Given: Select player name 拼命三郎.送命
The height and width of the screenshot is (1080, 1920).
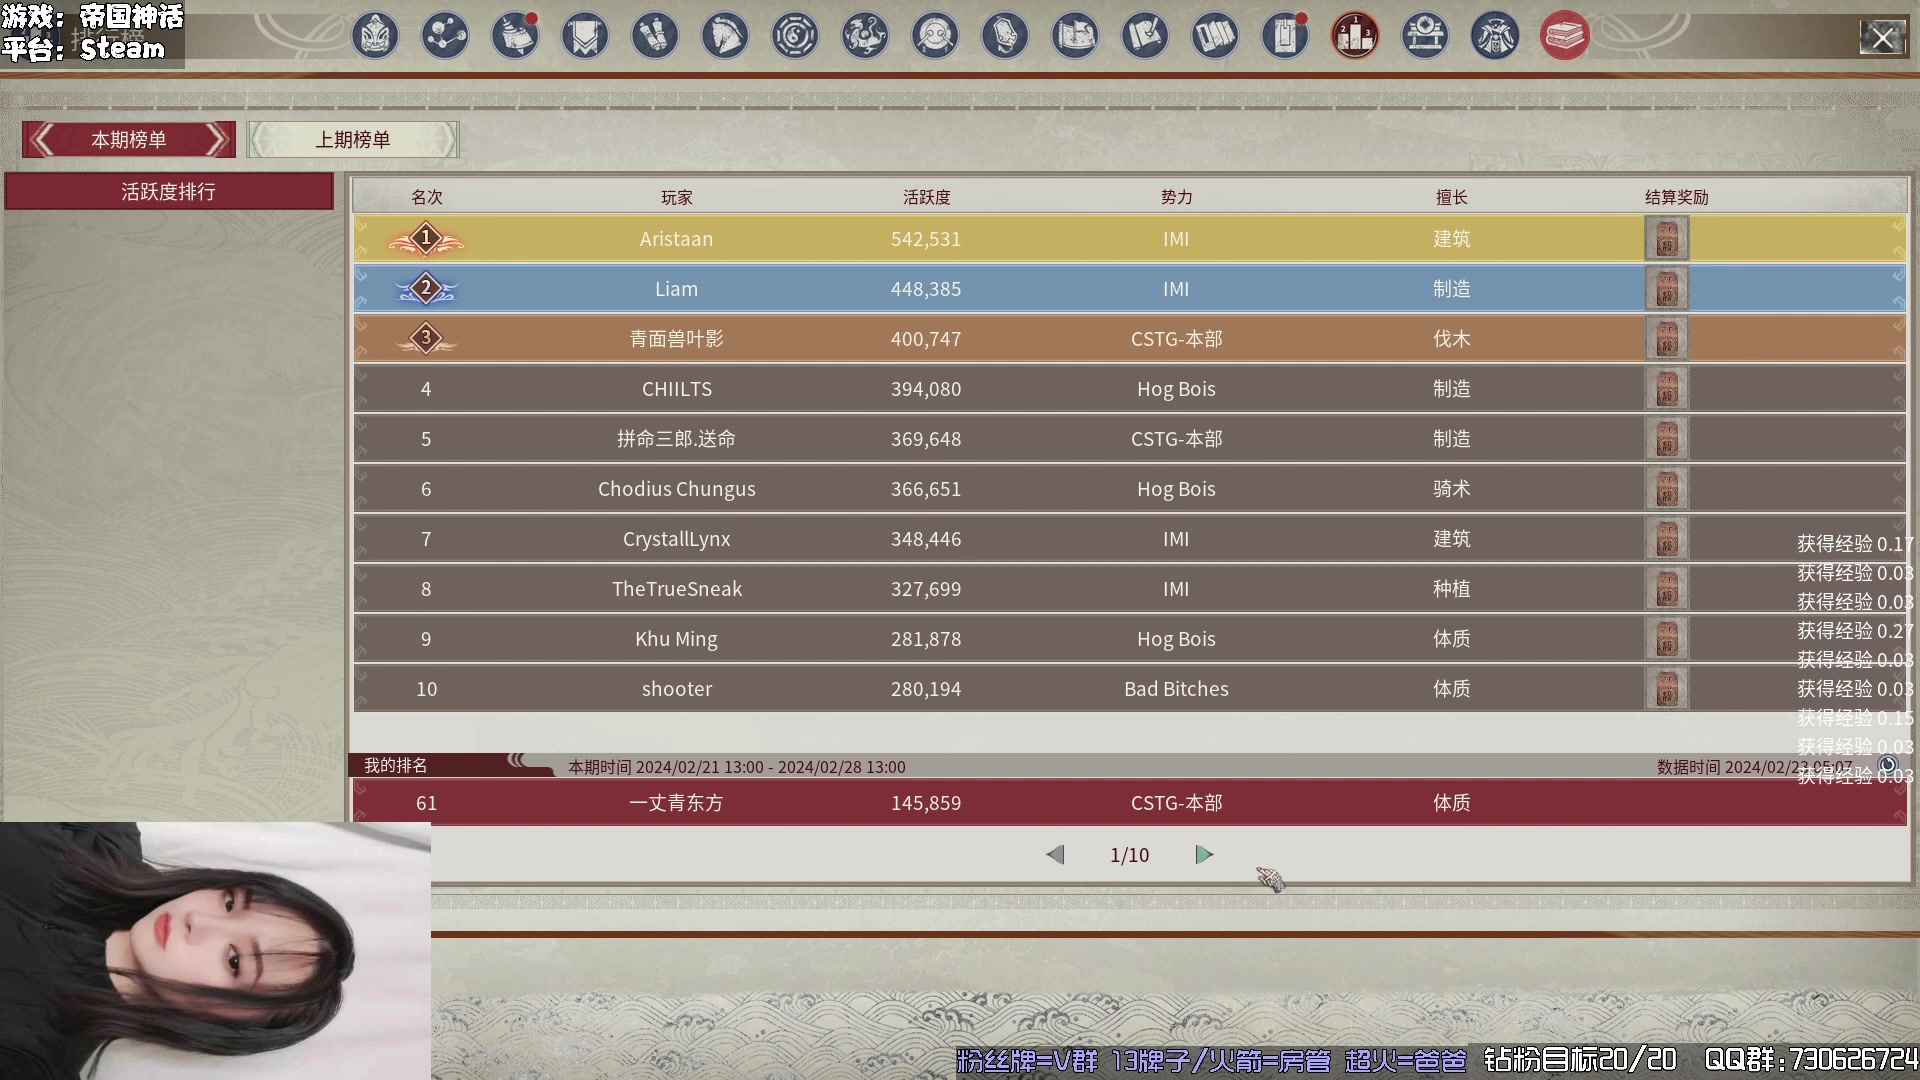Looking at the screenshot, I should tap(677, 439).
